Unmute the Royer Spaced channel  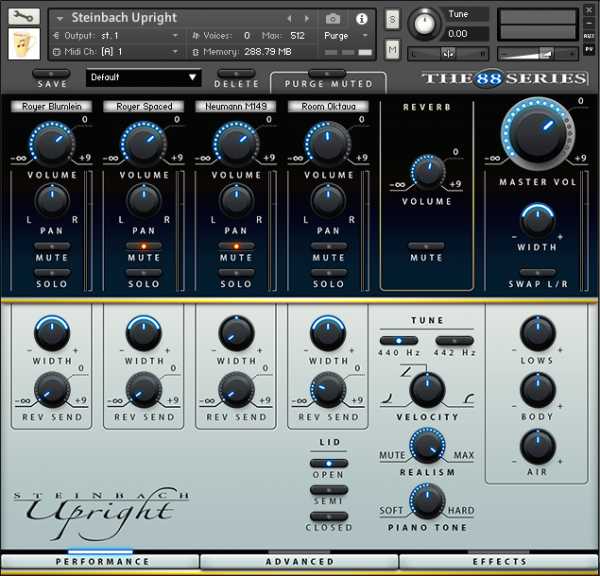click(144, 246)
